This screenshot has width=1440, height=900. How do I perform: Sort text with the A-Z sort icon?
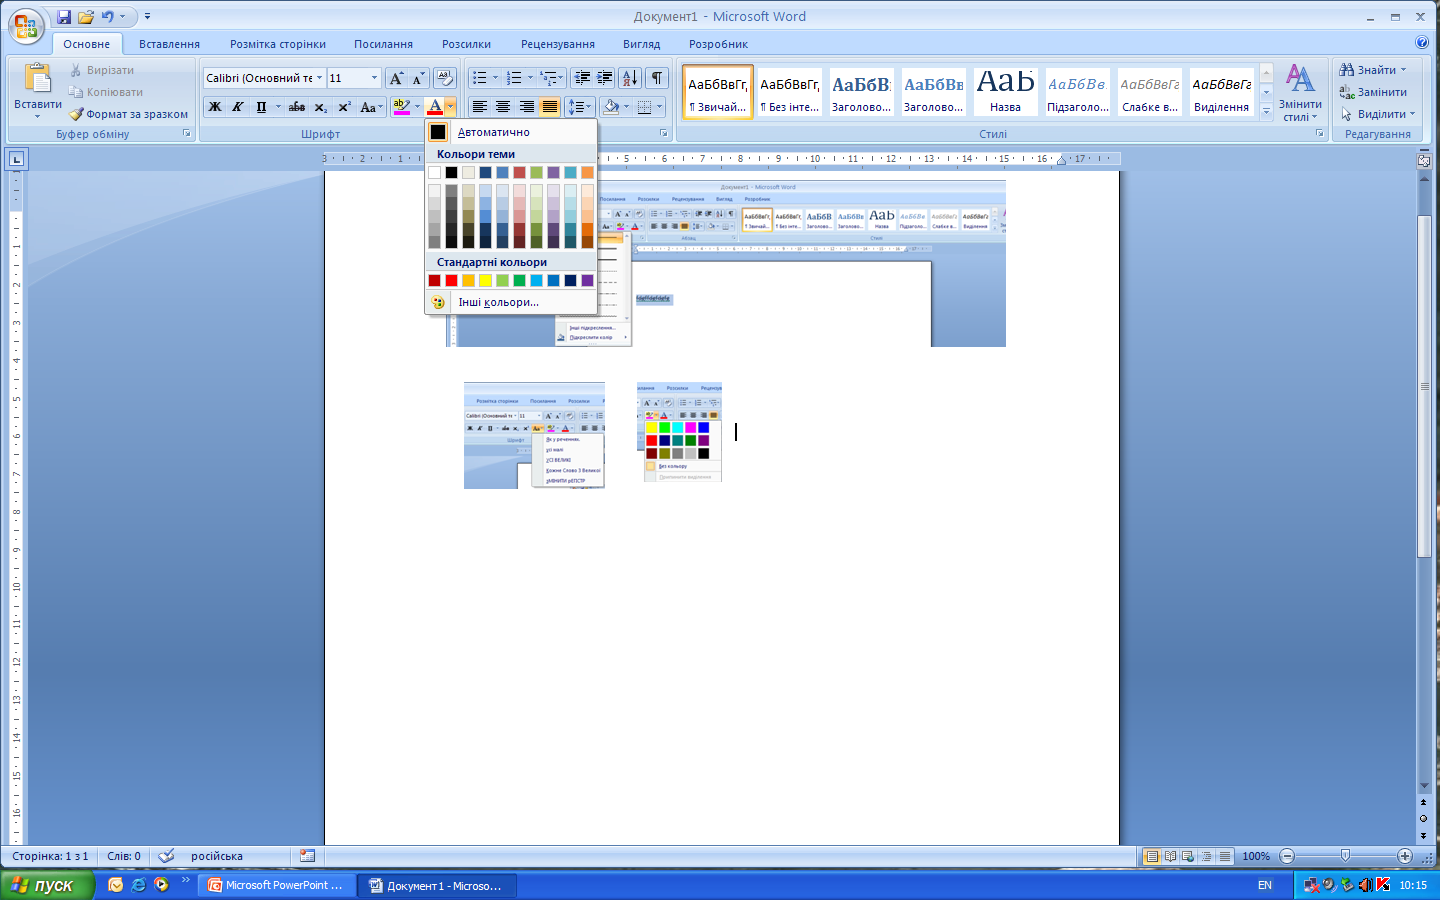click(630, 78)
